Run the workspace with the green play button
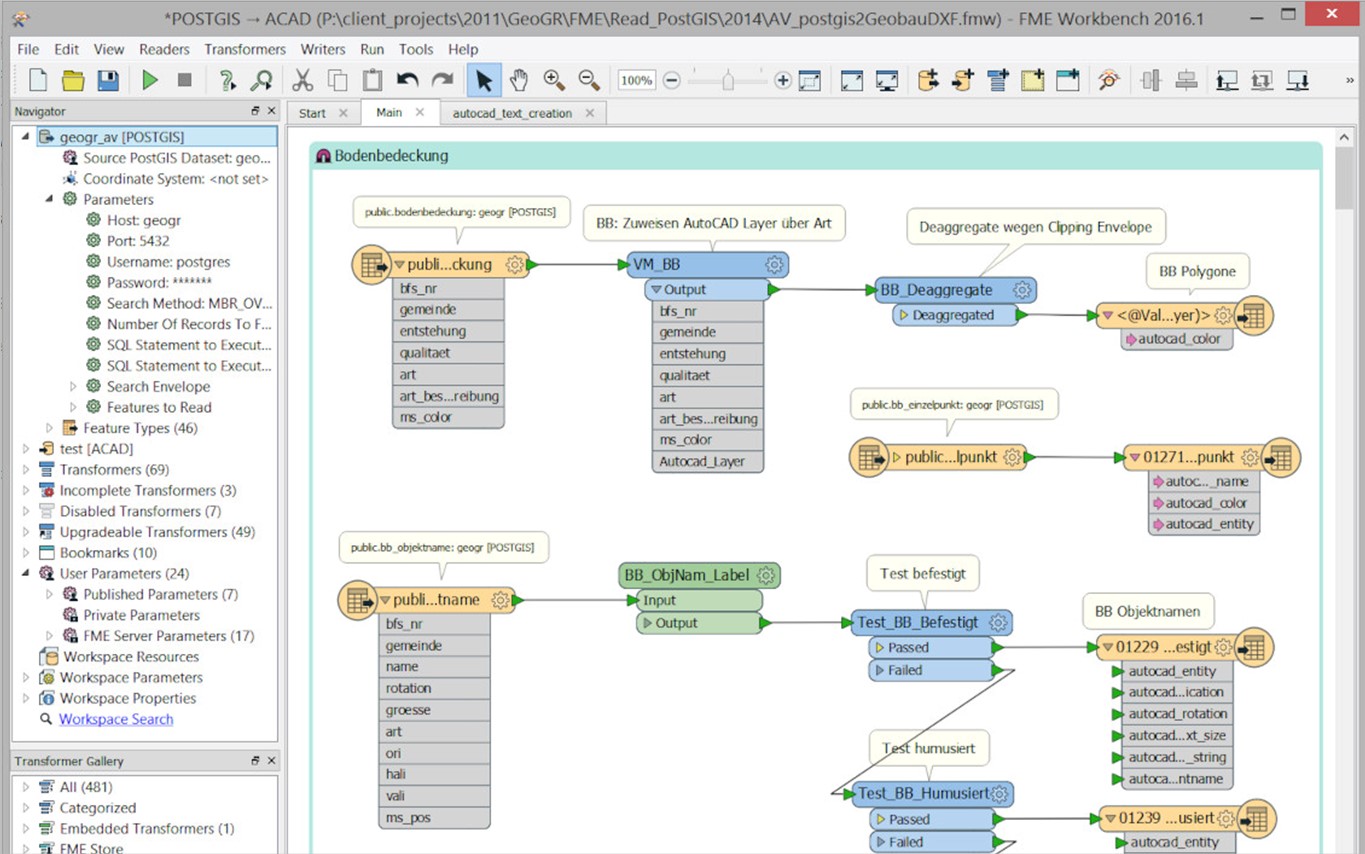The height and width of the screenshot is (854, 1365). click(x=150, y=81)
